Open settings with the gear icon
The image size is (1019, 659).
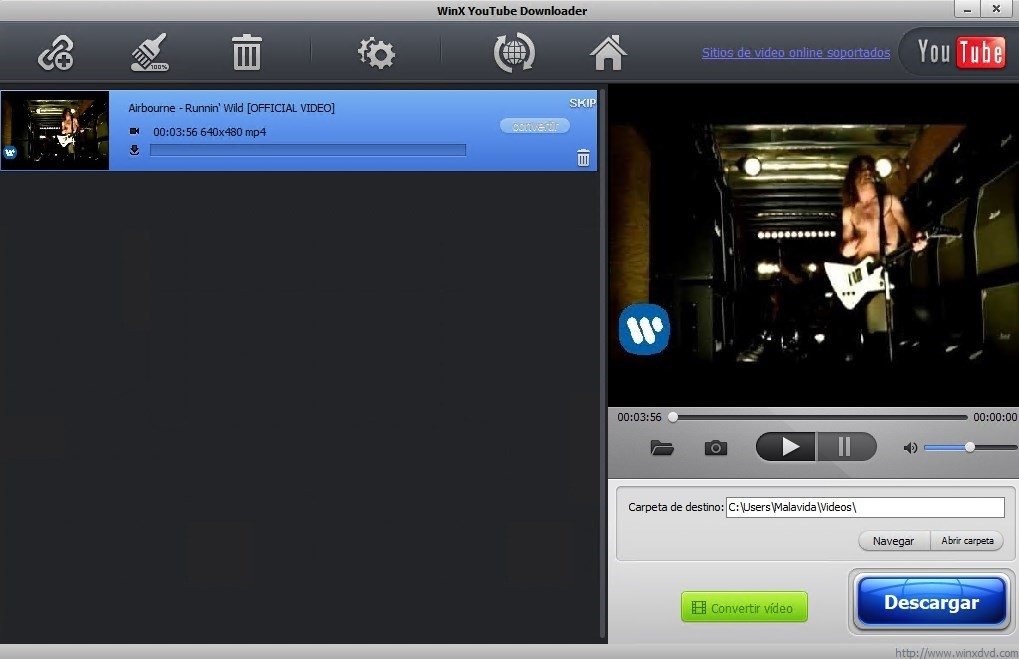(376, 53)
